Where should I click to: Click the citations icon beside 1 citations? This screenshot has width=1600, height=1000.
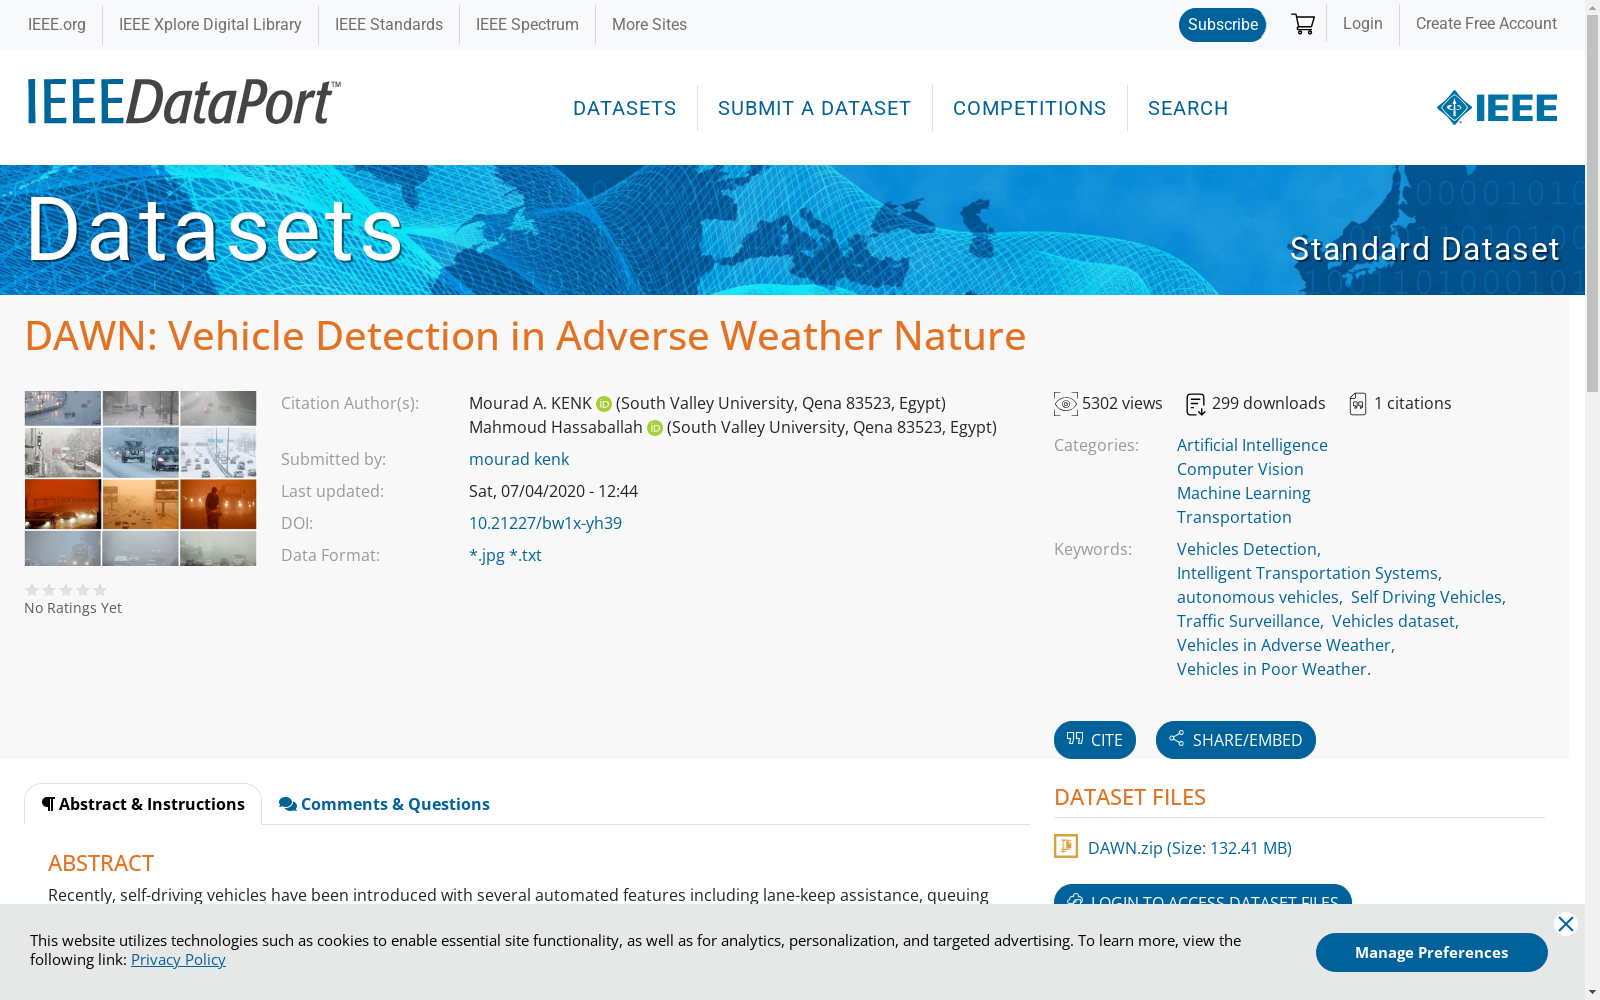click(x=1358, y=404)
